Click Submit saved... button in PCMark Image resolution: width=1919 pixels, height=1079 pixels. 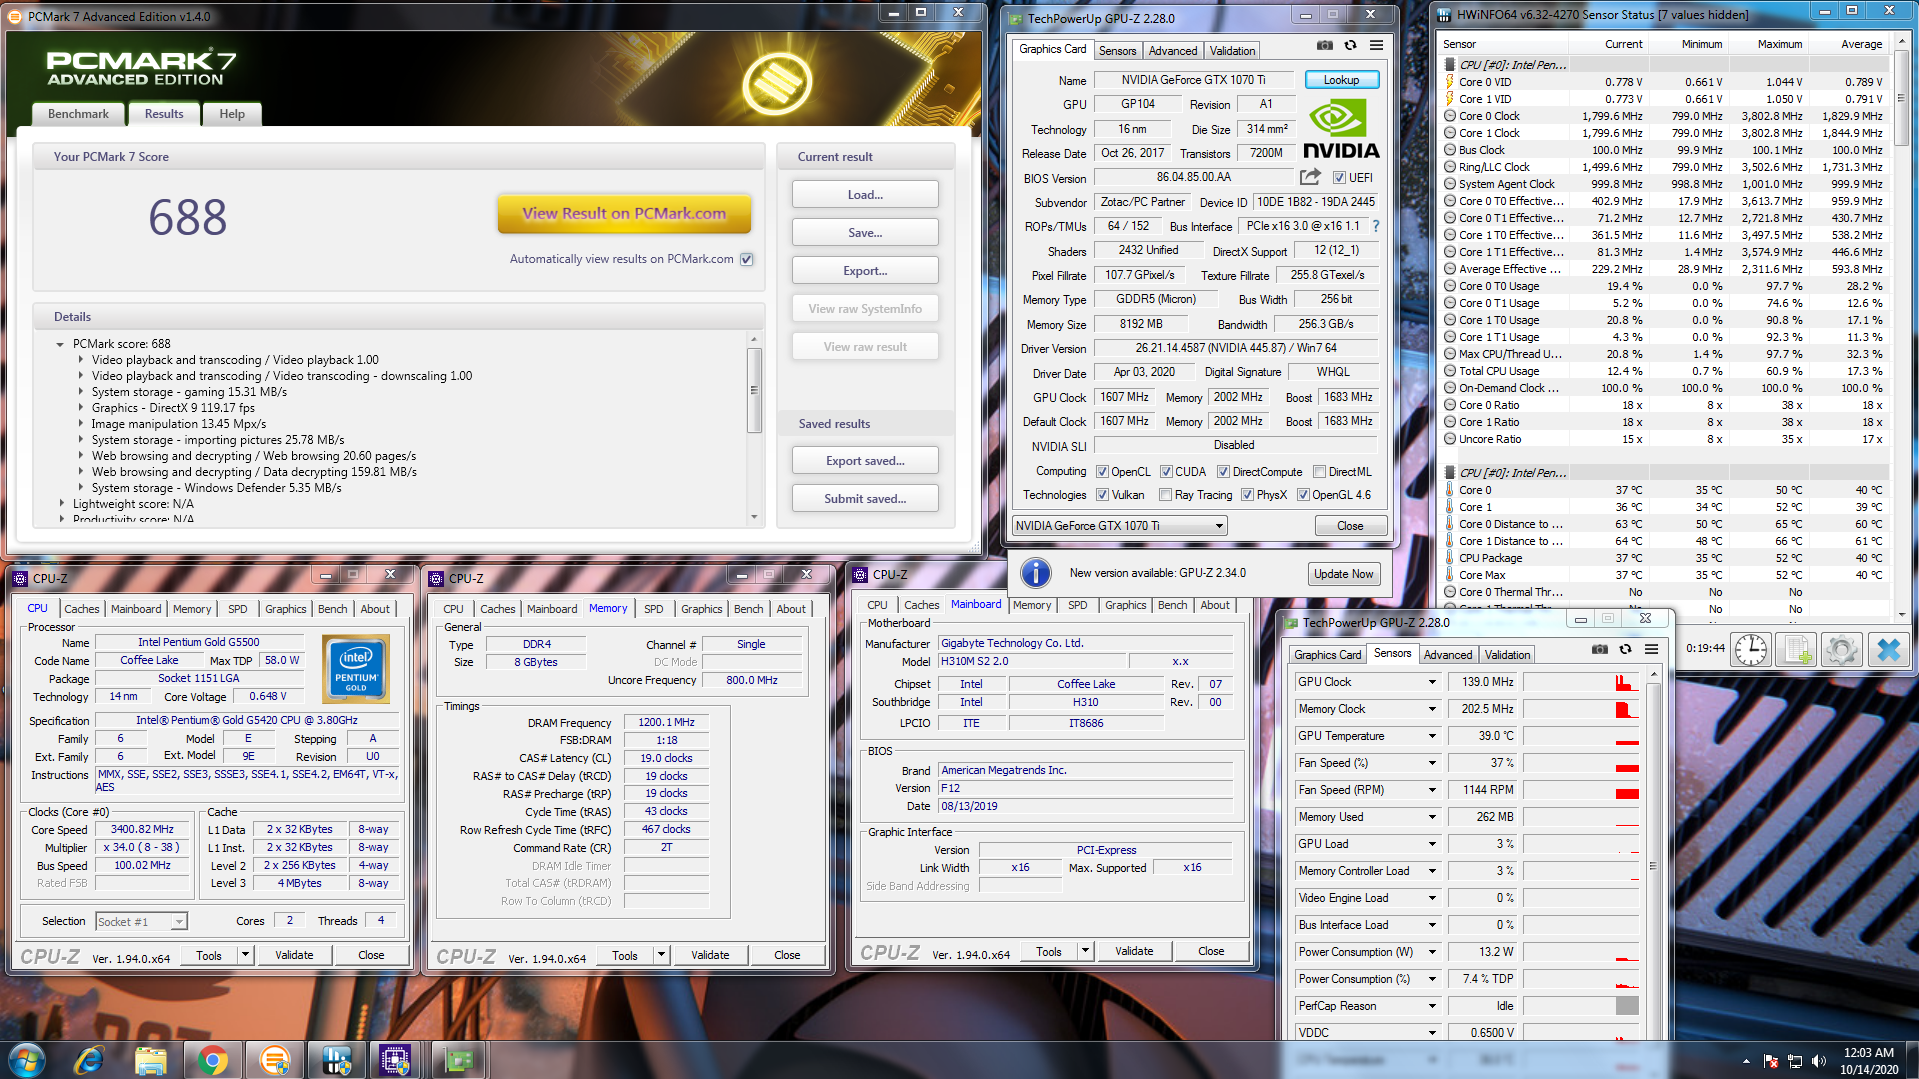click(x=865, y=499)
